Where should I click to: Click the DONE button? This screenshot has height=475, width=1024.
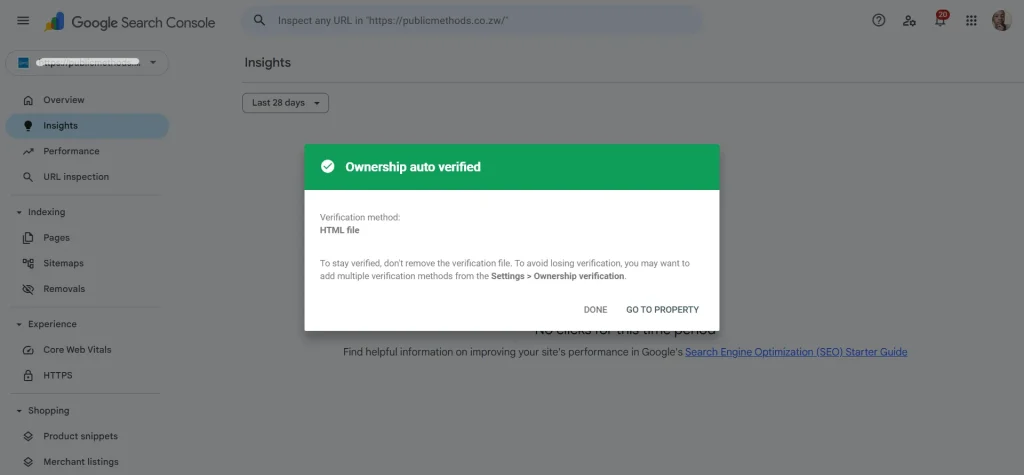595,310
